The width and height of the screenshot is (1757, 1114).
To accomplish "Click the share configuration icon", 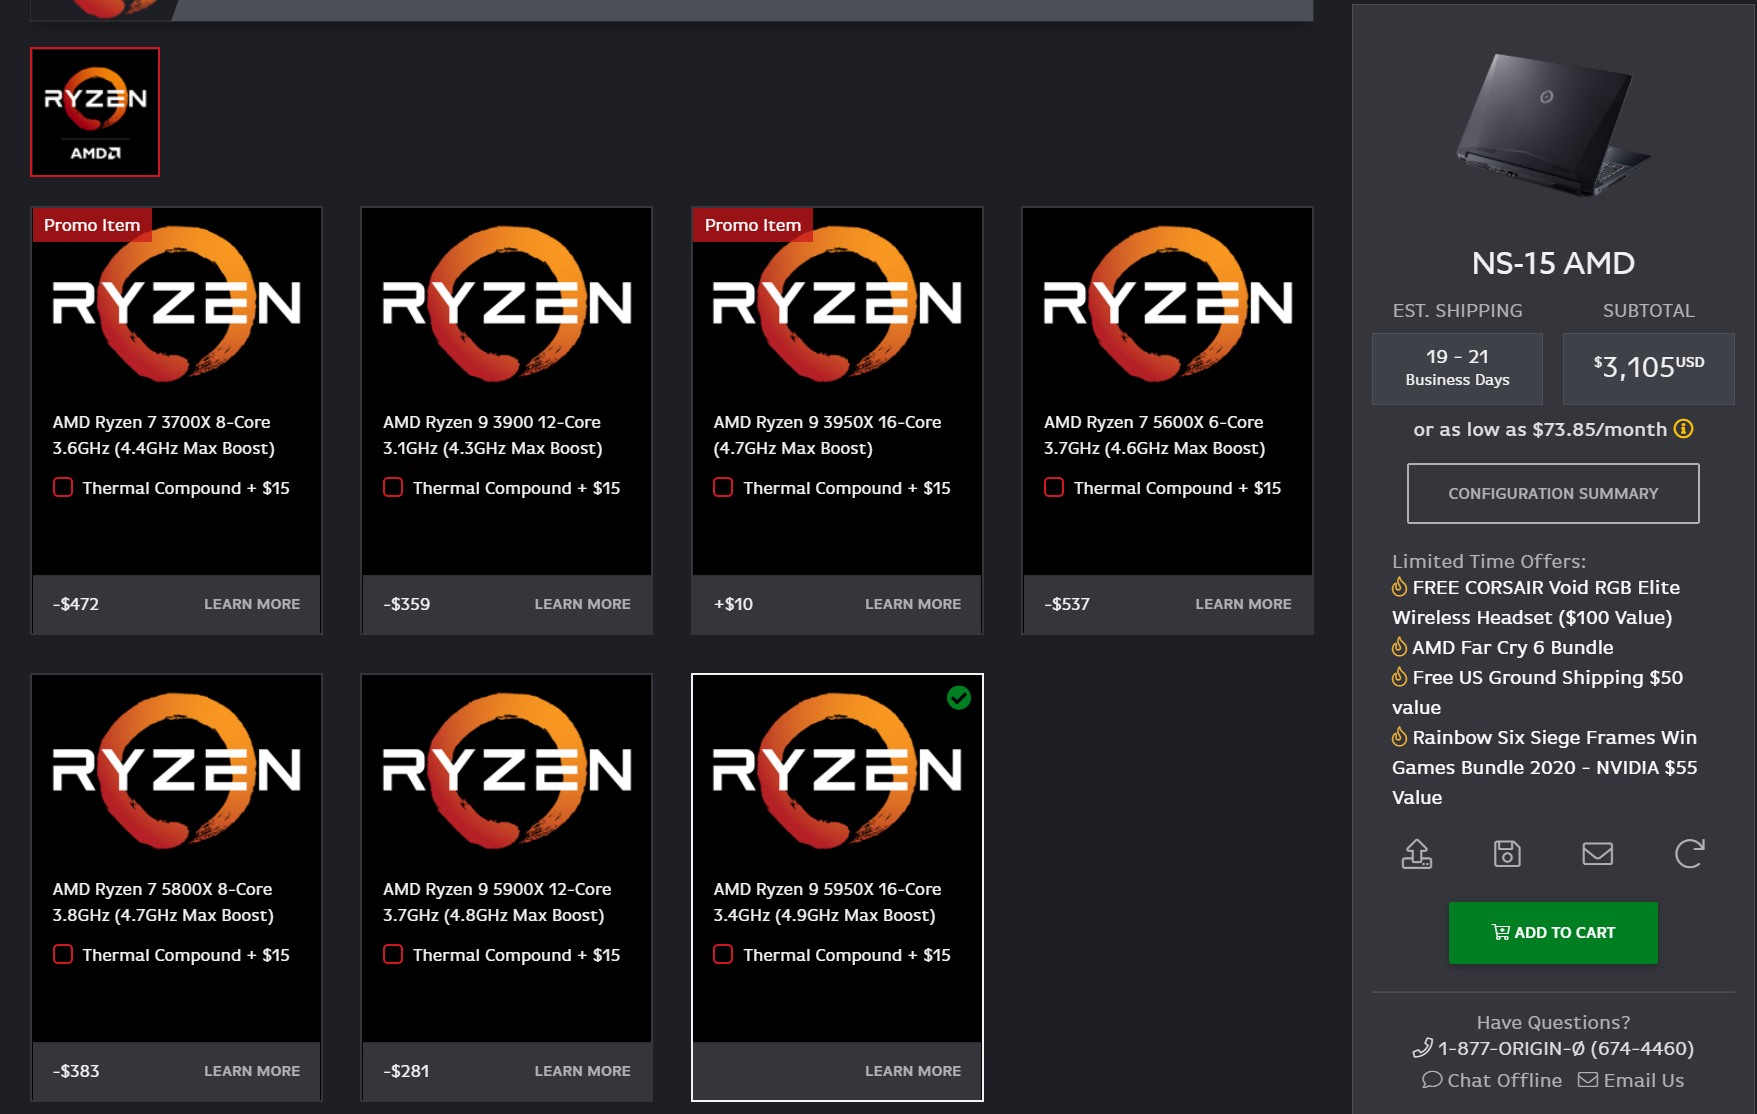I will click(x=1416, y=853).
